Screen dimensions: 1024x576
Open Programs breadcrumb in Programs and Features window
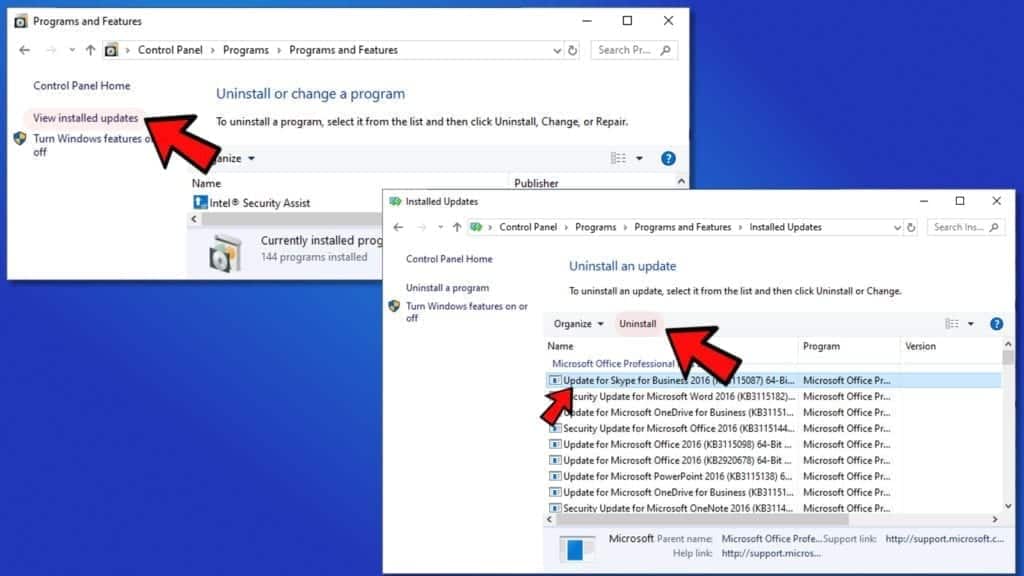click(246, 50)
